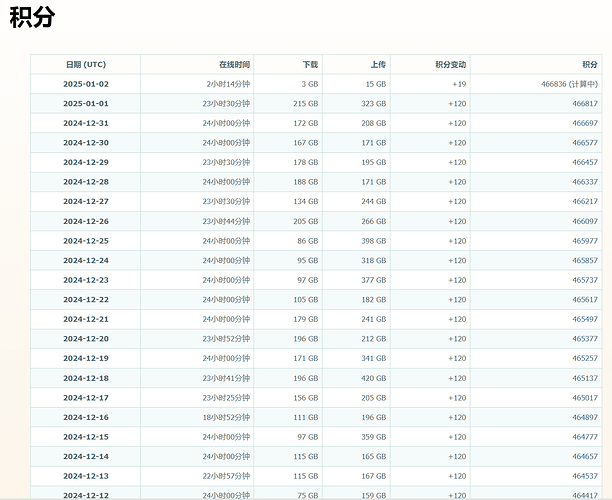Click online time 2小时14分钟
Image resolution: width=612 pixels, height=500 pixels.
(228, 84)
